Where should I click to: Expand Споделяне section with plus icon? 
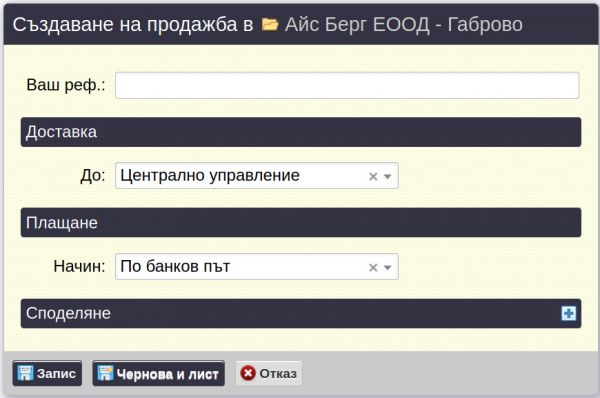click(x=569, y=313)
